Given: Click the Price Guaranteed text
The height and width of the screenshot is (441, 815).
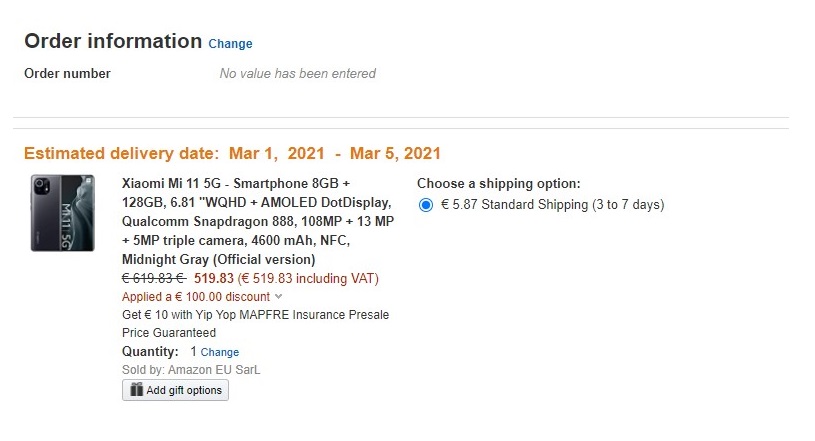Looking at the screenshot, I should click(169, 333).
